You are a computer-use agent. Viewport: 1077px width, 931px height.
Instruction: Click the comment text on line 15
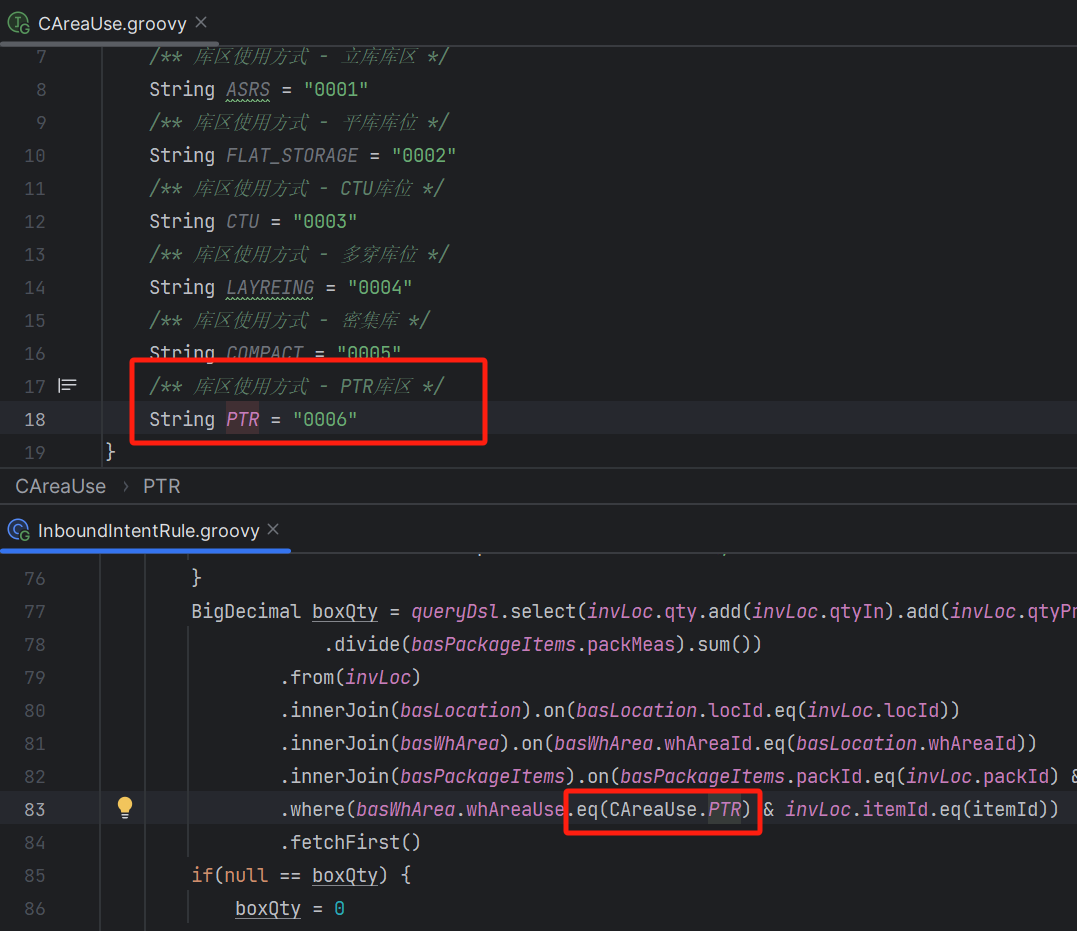(289, 320)
